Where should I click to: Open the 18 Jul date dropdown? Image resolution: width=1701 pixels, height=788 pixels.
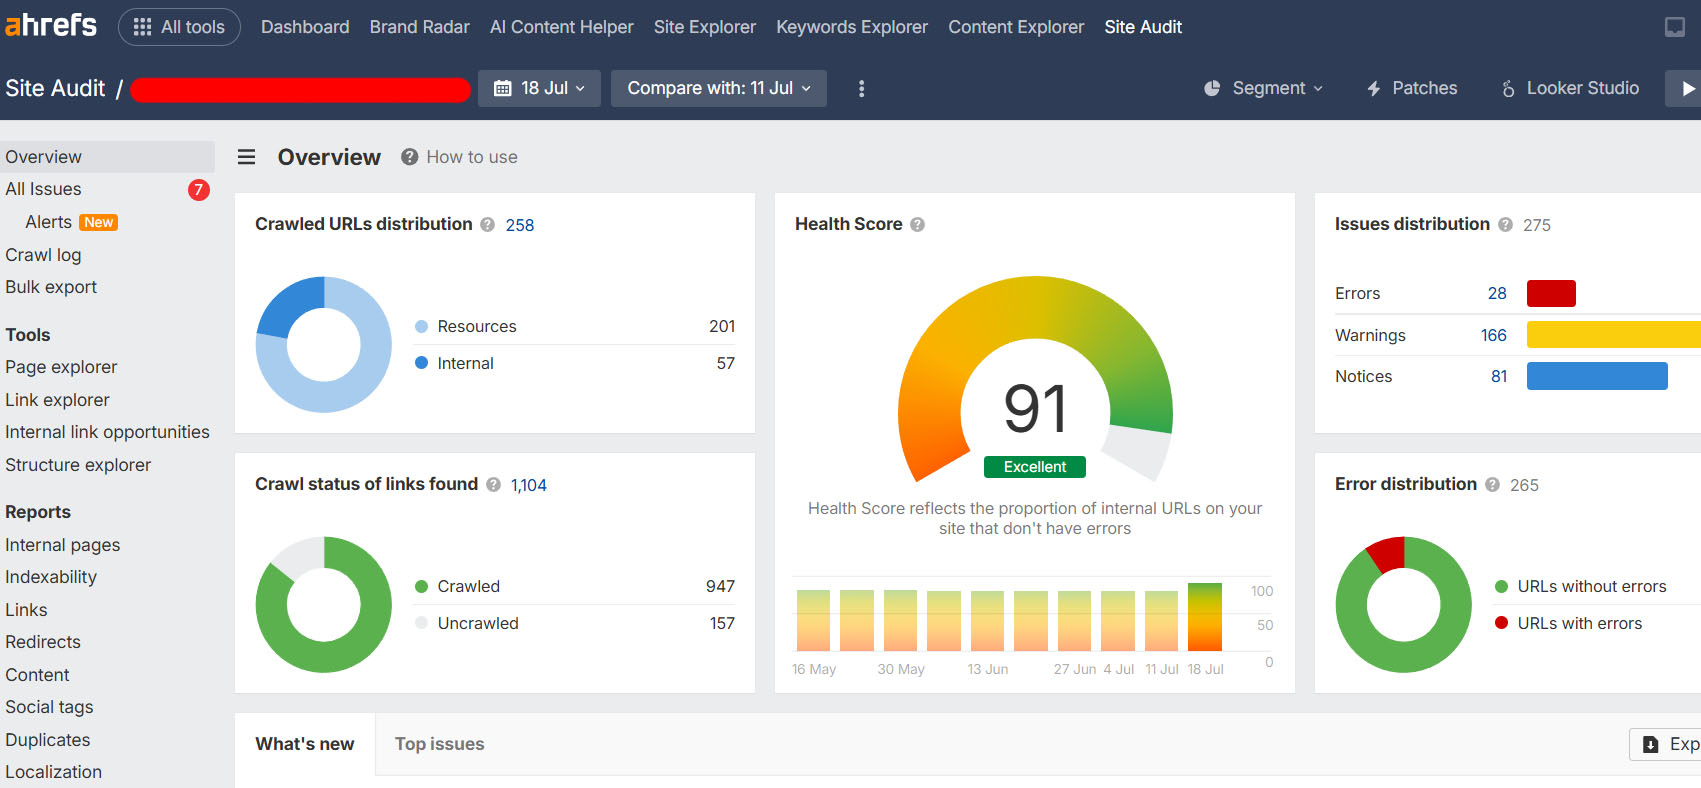point(539,88)
